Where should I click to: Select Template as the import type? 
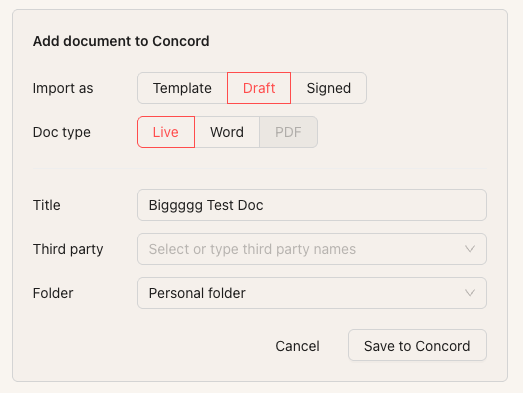click(182, 88)
